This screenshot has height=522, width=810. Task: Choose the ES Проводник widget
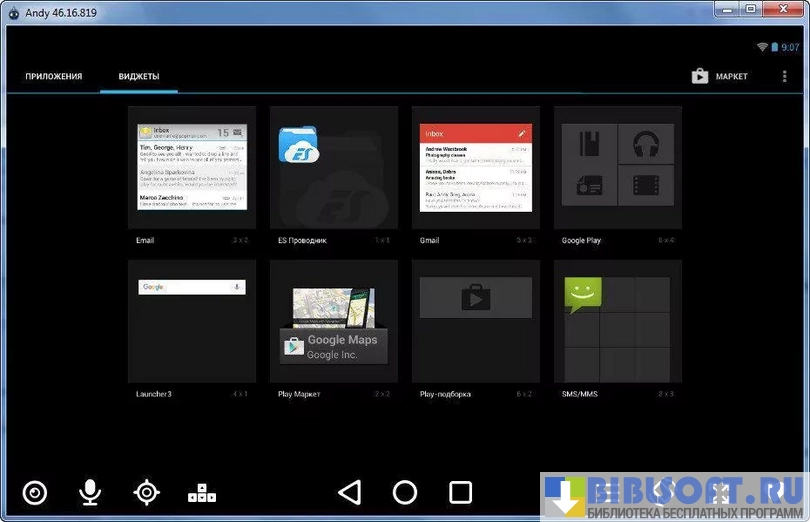pyautogui.click(x=334, y=167)
